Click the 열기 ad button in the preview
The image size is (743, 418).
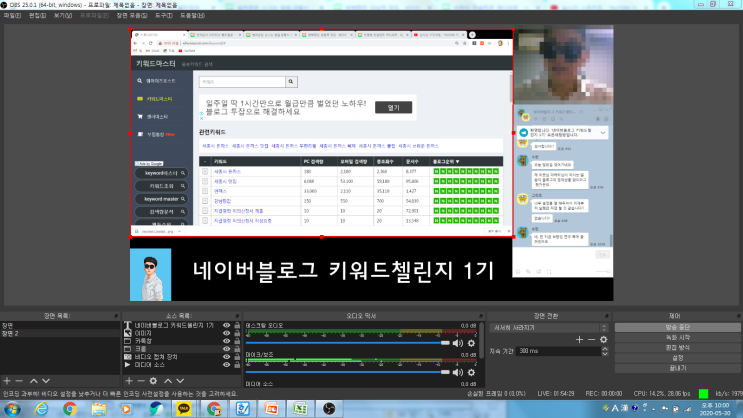click(x=393, y=108)
